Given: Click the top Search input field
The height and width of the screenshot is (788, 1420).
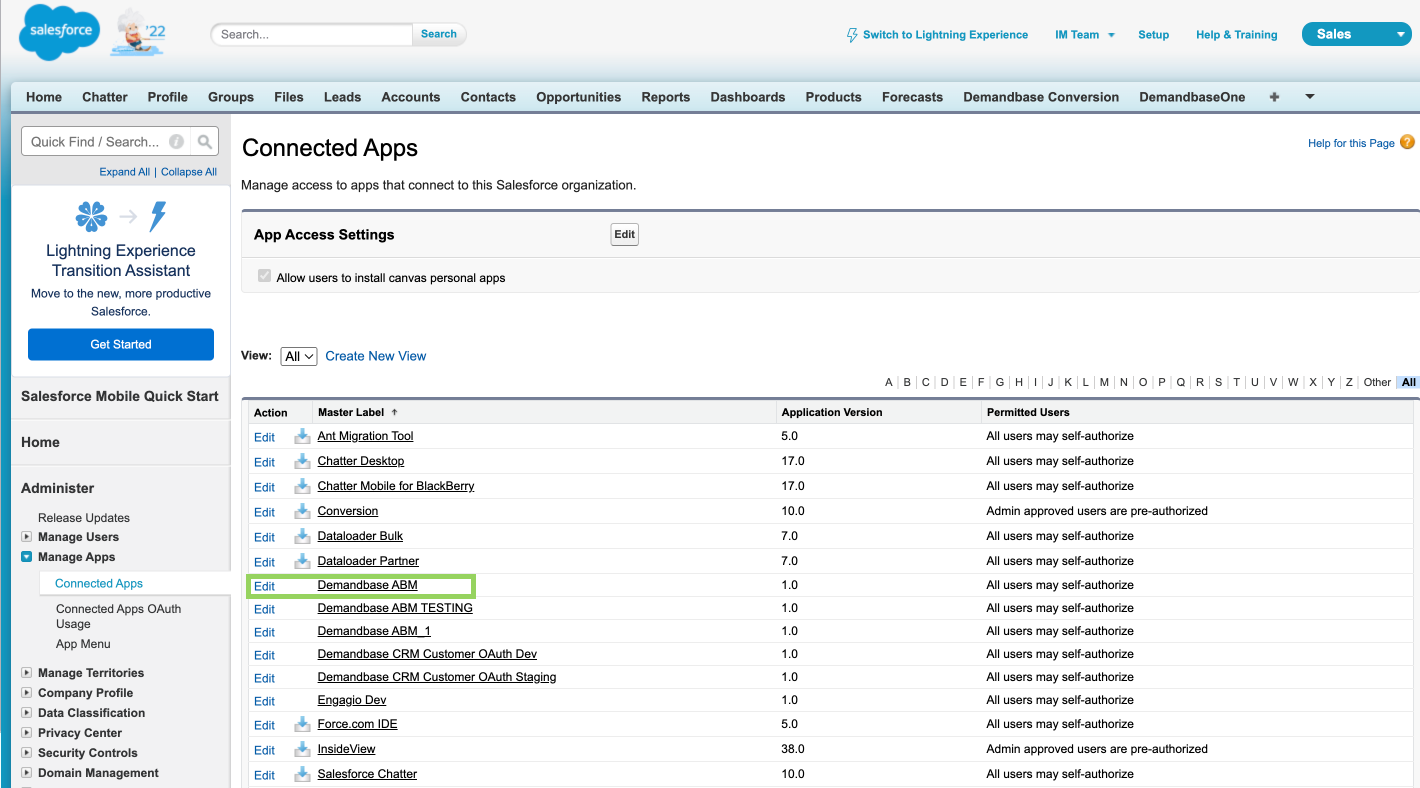Looking at the screenshot, I should click(x=312, y=34).
